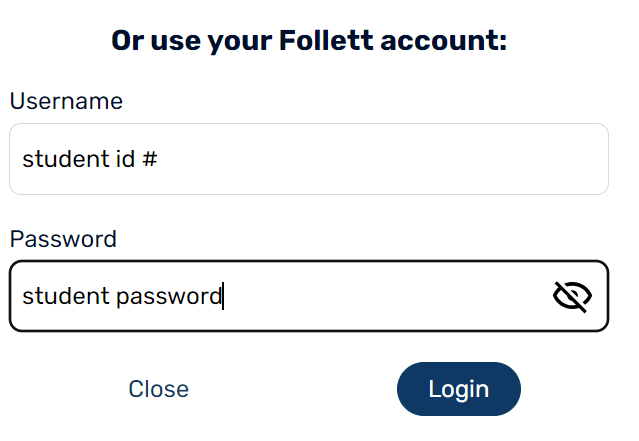Click the crossed-out eye icon
This screenshot has height=441, width=639.
(572, 296)
